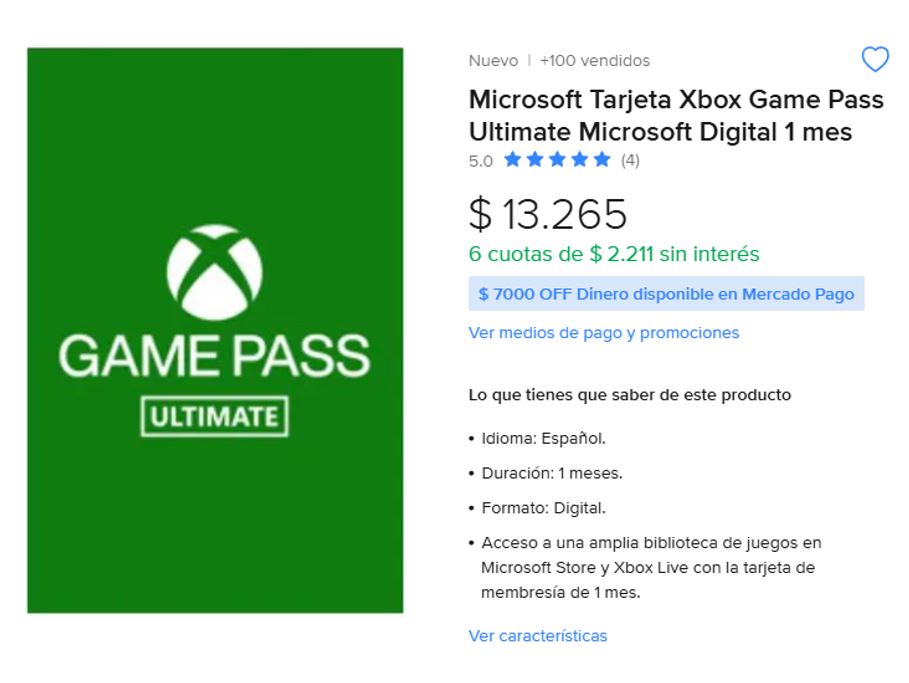Click the $ 7000 OFF Mercado Pago badge
The height and width of the screenshot is (683, 909).
(x=666, y=294)
